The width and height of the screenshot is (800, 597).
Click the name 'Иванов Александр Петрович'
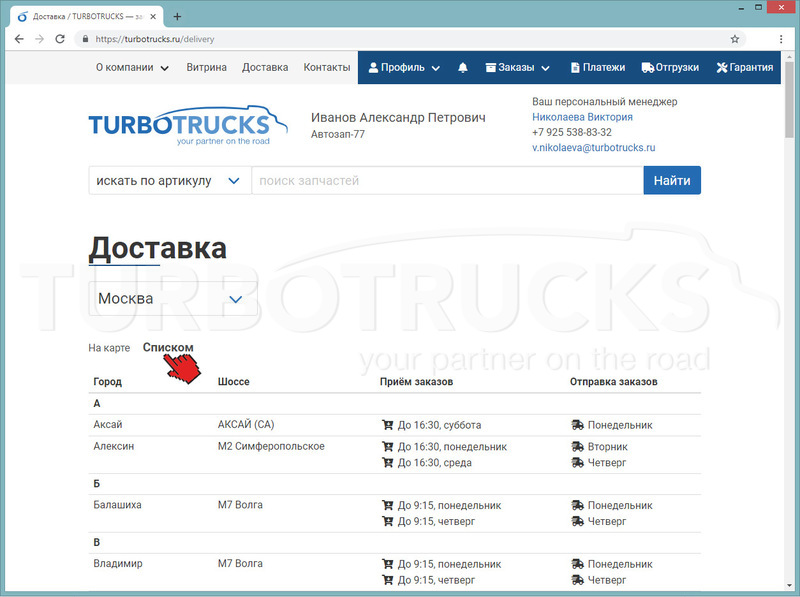coord(398,117)
